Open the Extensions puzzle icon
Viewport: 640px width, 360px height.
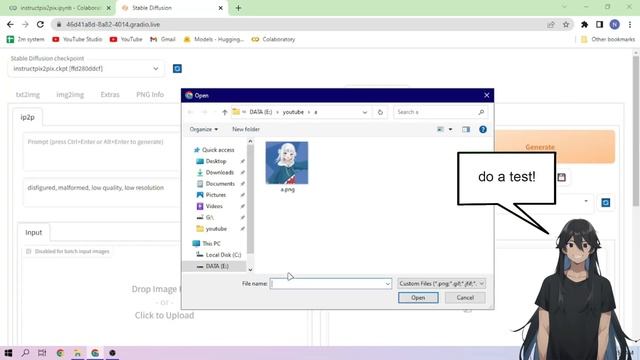pos(584,24)
